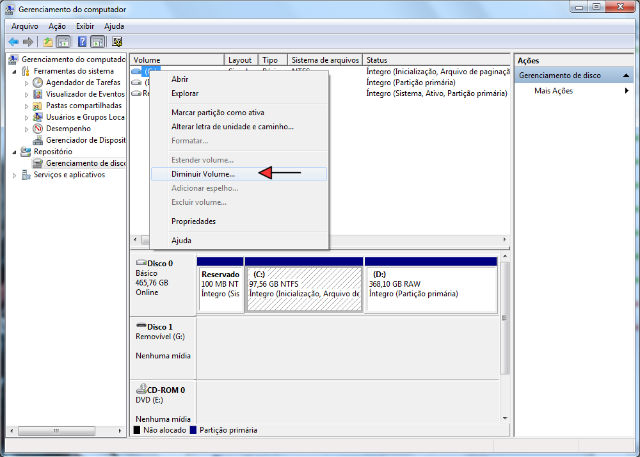This screenshot has width=640, height=457.
Task: Select the Gerenciamento de disco tree icon
Action: coord(38,163)
